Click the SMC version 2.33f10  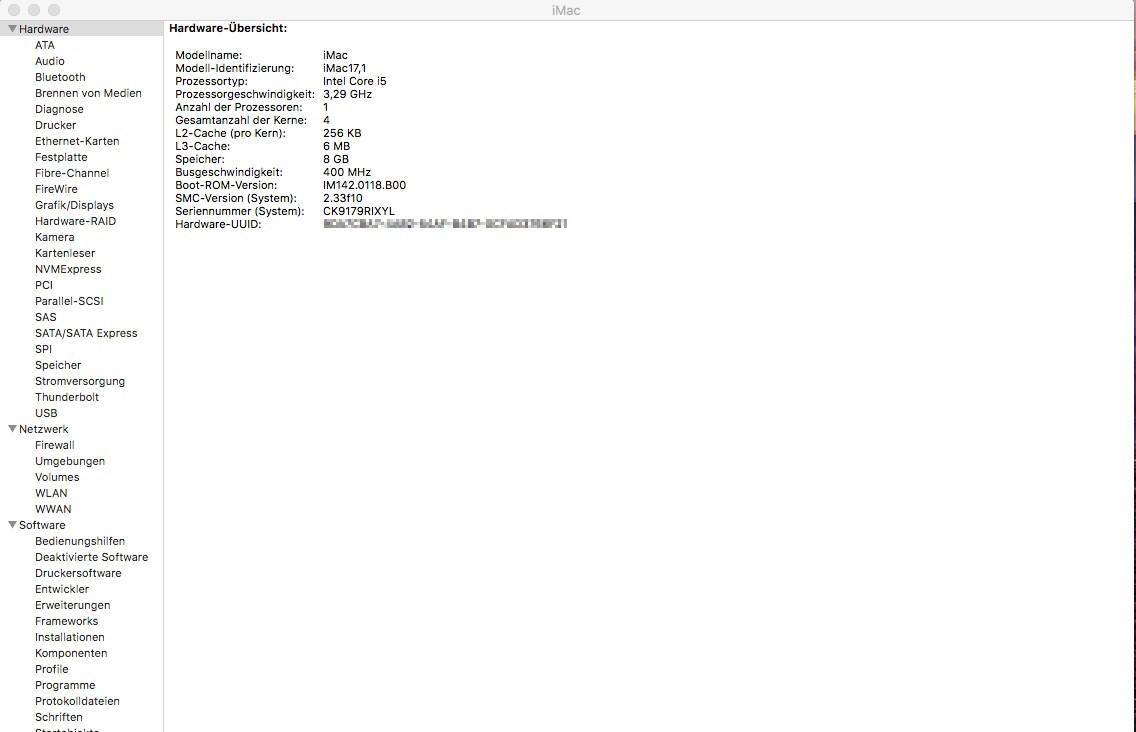click(343, 198)
